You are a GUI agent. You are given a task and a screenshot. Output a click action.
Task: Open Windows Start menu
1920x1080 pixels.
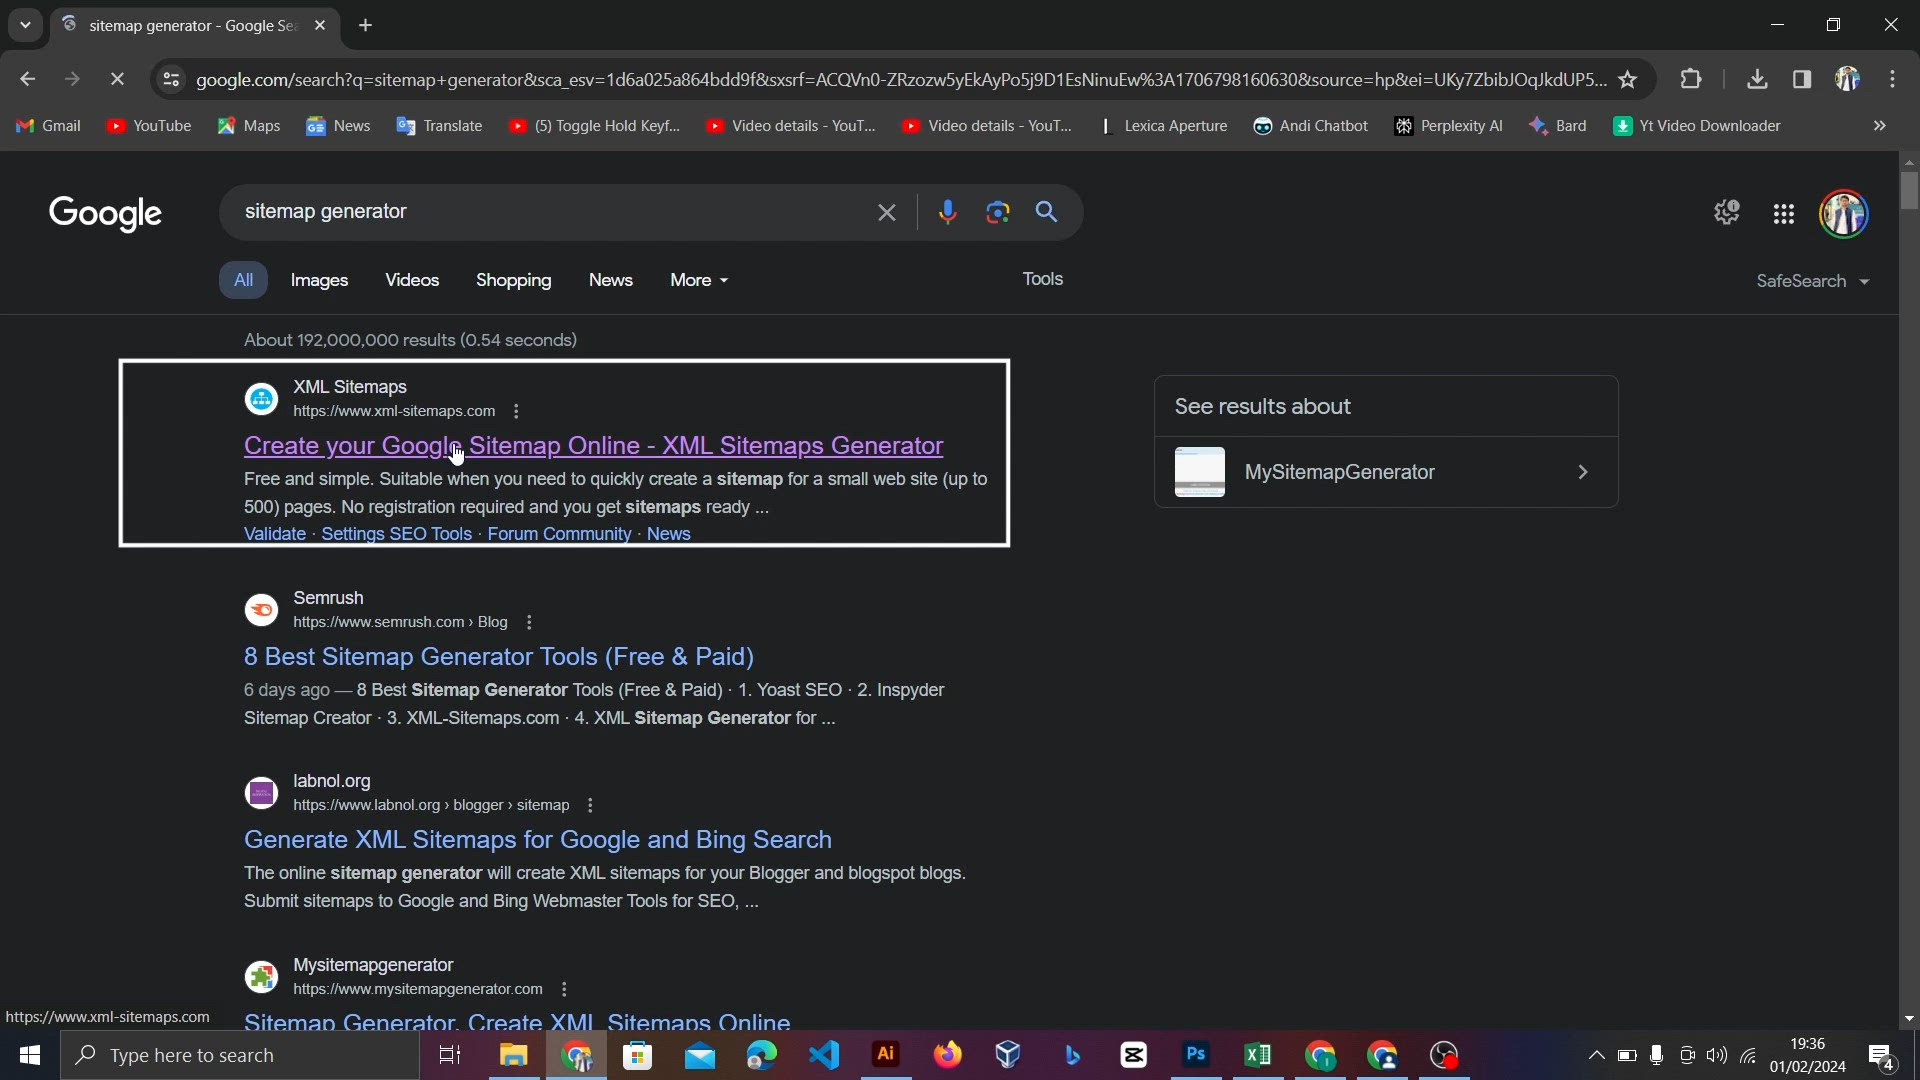[30, 1055]
